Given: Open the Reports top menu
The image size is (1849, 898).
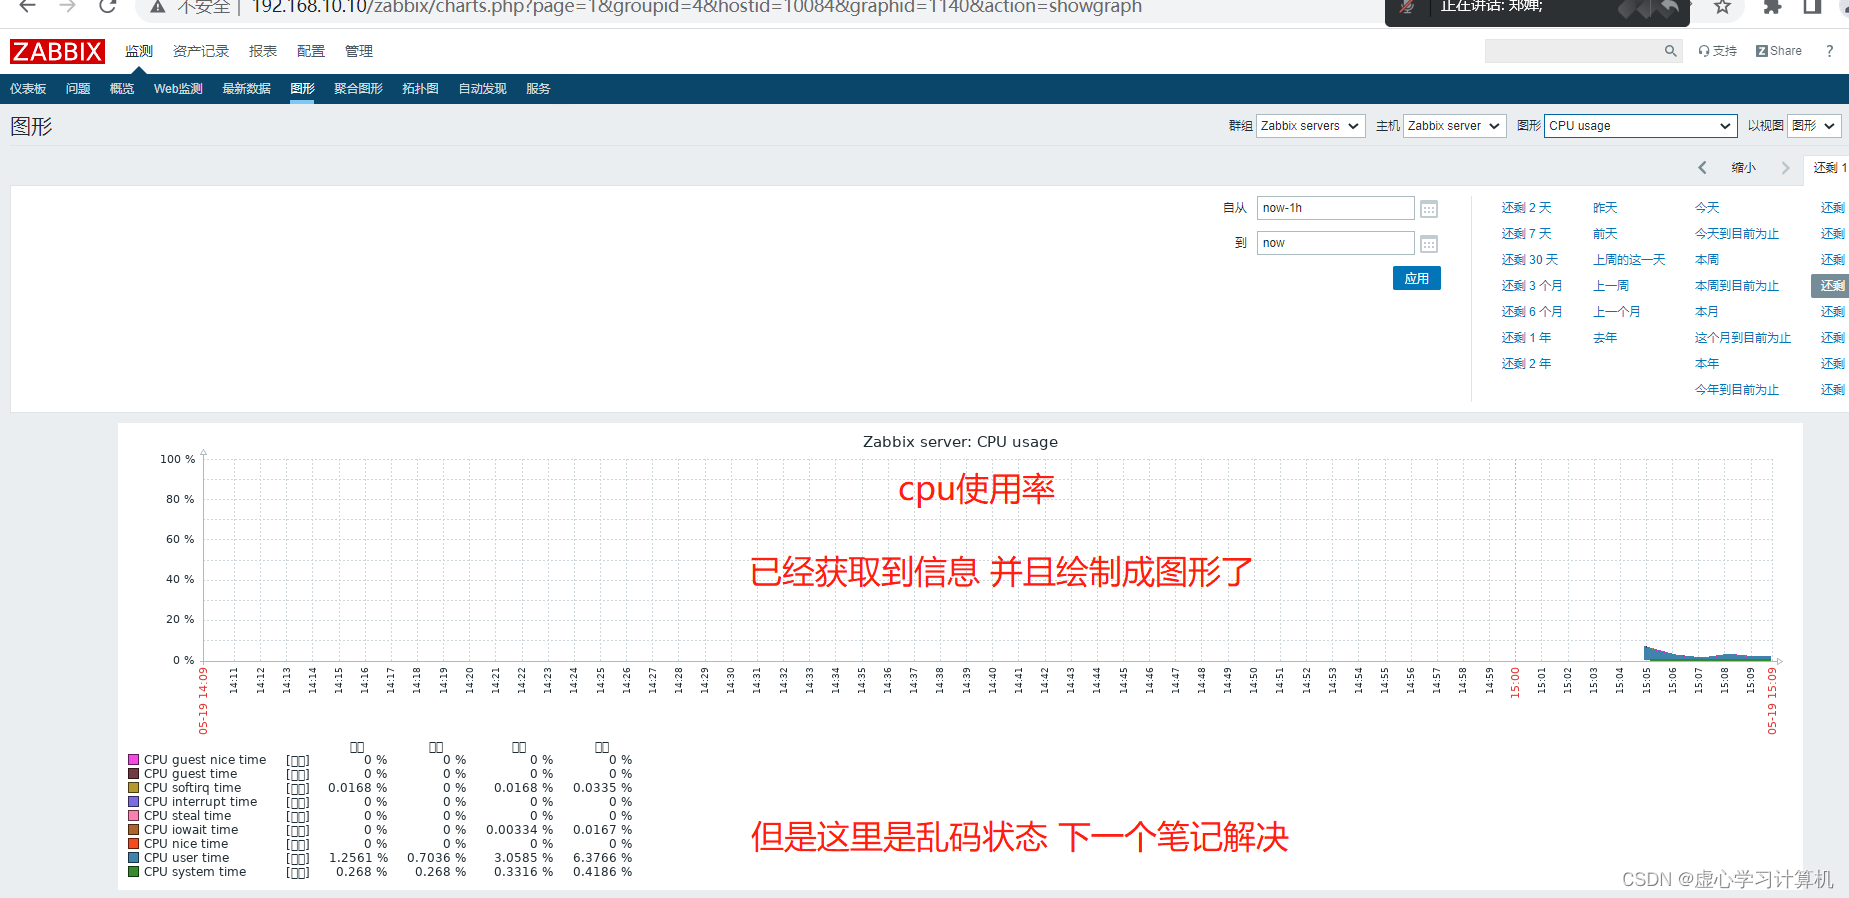Looking at the screenshot, I should click(x=263, y=51).
